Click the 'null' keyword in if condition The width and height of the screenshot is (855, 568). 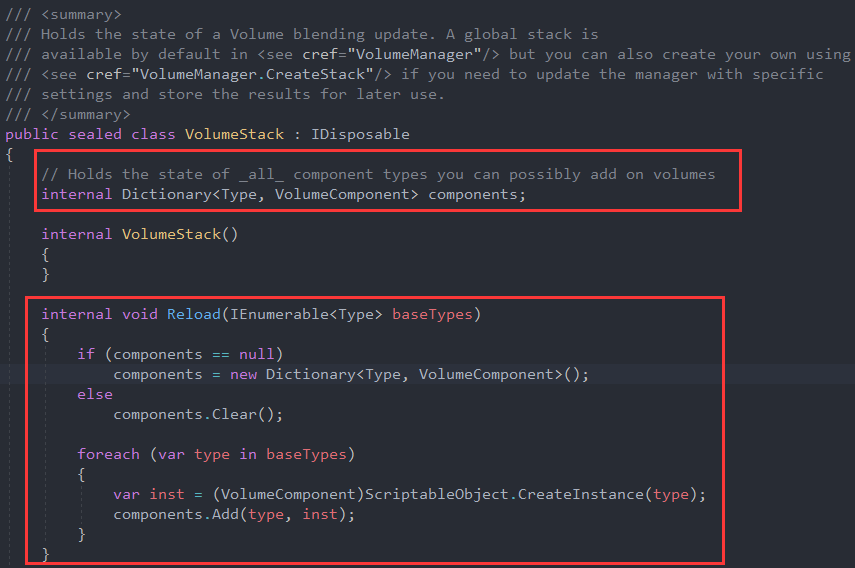tap(257, 354)
